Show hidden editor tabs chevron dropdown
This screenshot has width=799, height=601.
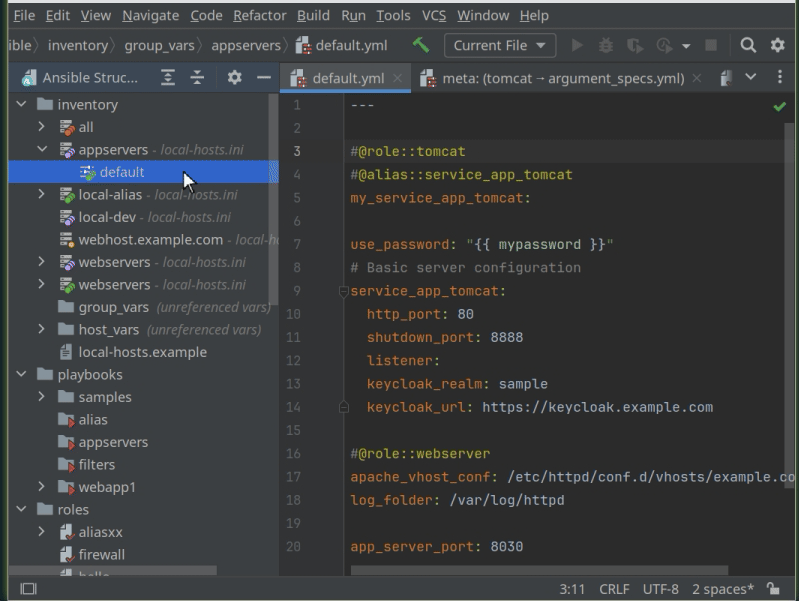click(x=751, y=77)
